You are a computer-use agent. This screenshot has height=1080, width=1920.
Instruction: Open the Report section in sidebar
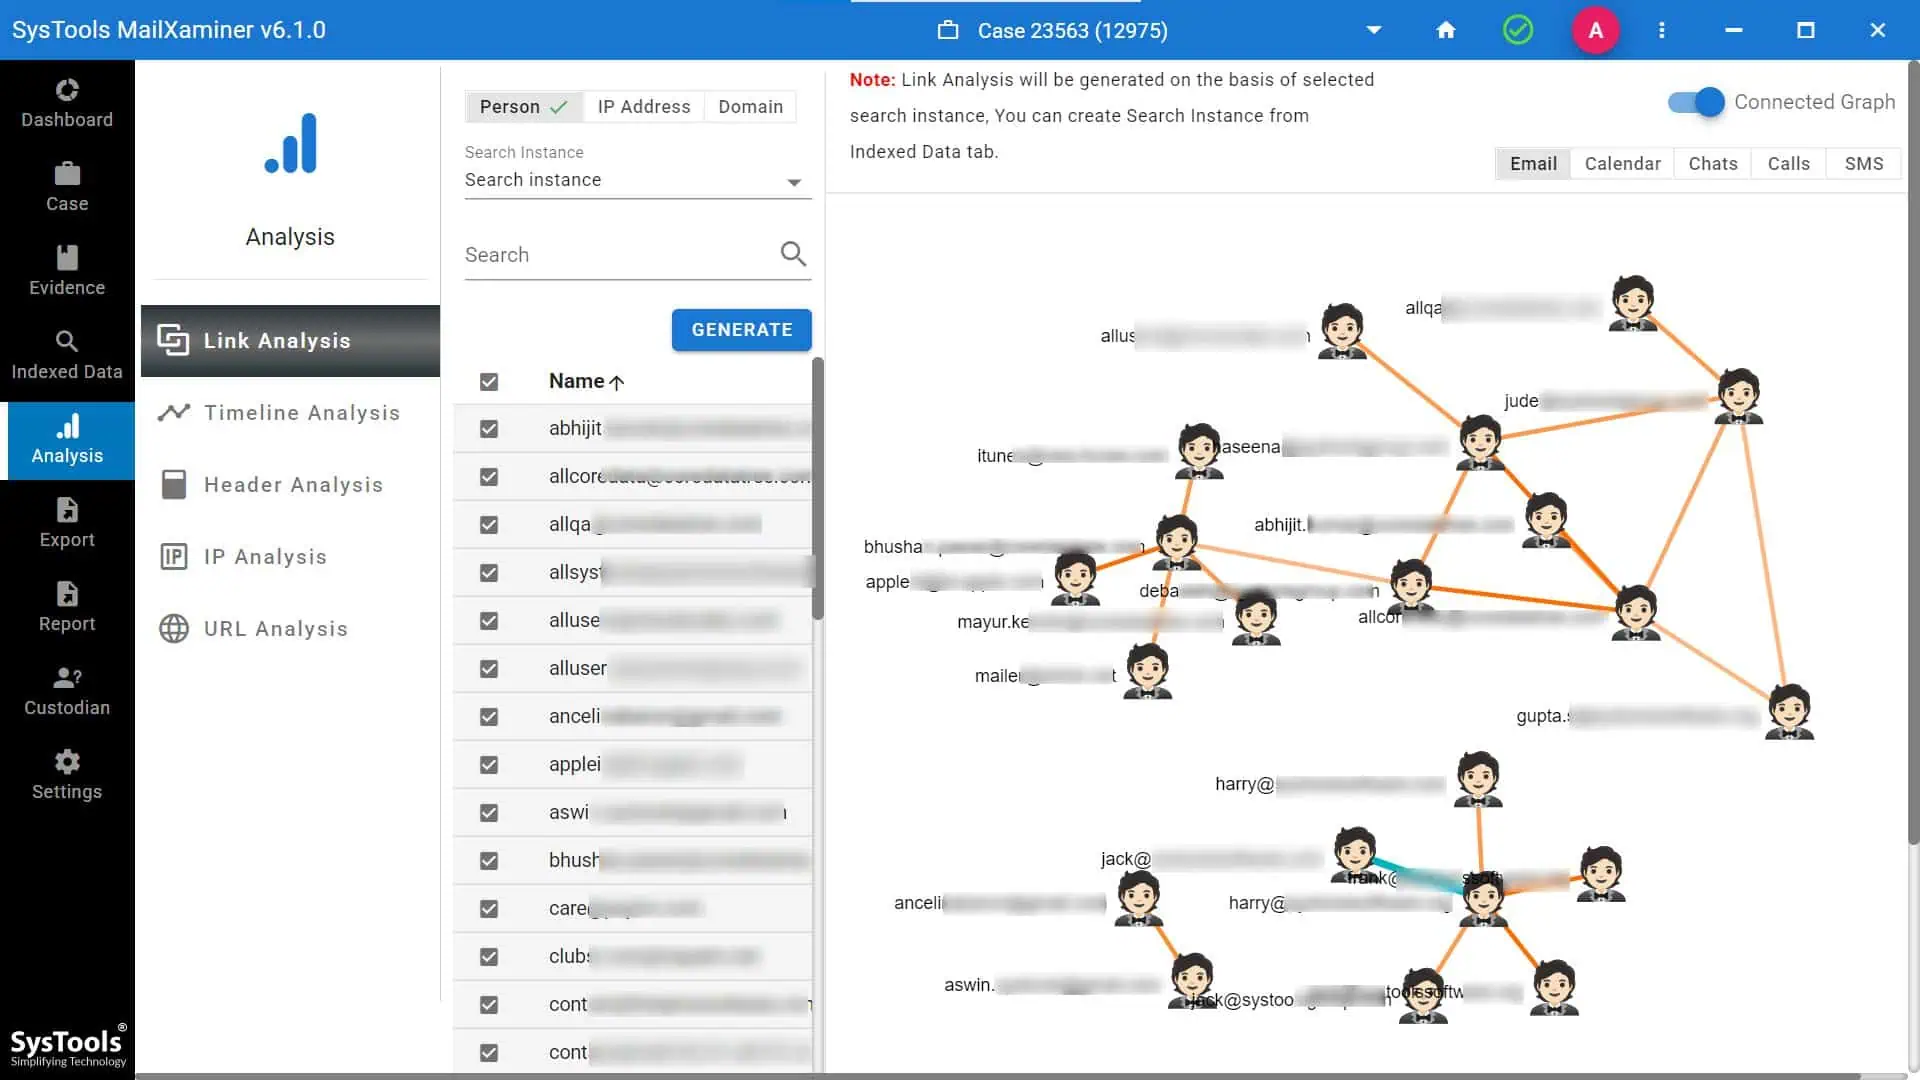[x=67, y=607]
